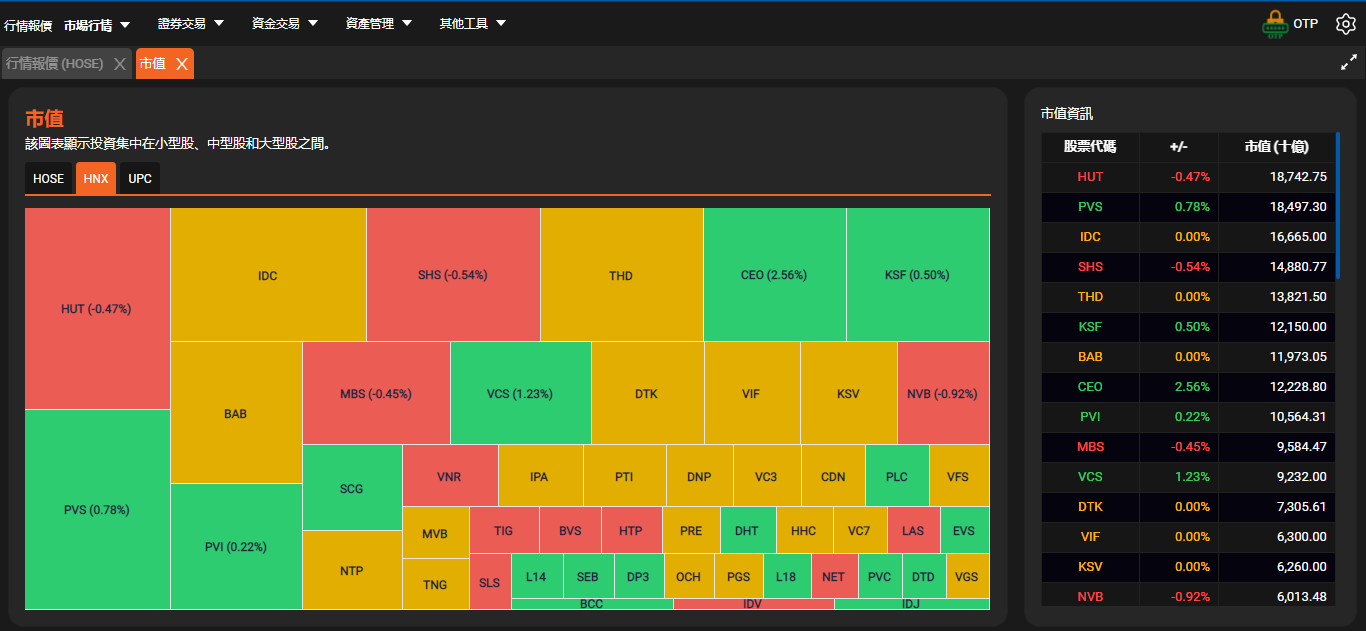Open the 證券交易 dropdown menu
The height and width of the screenshot is (631, 1366).
point(190,23)
